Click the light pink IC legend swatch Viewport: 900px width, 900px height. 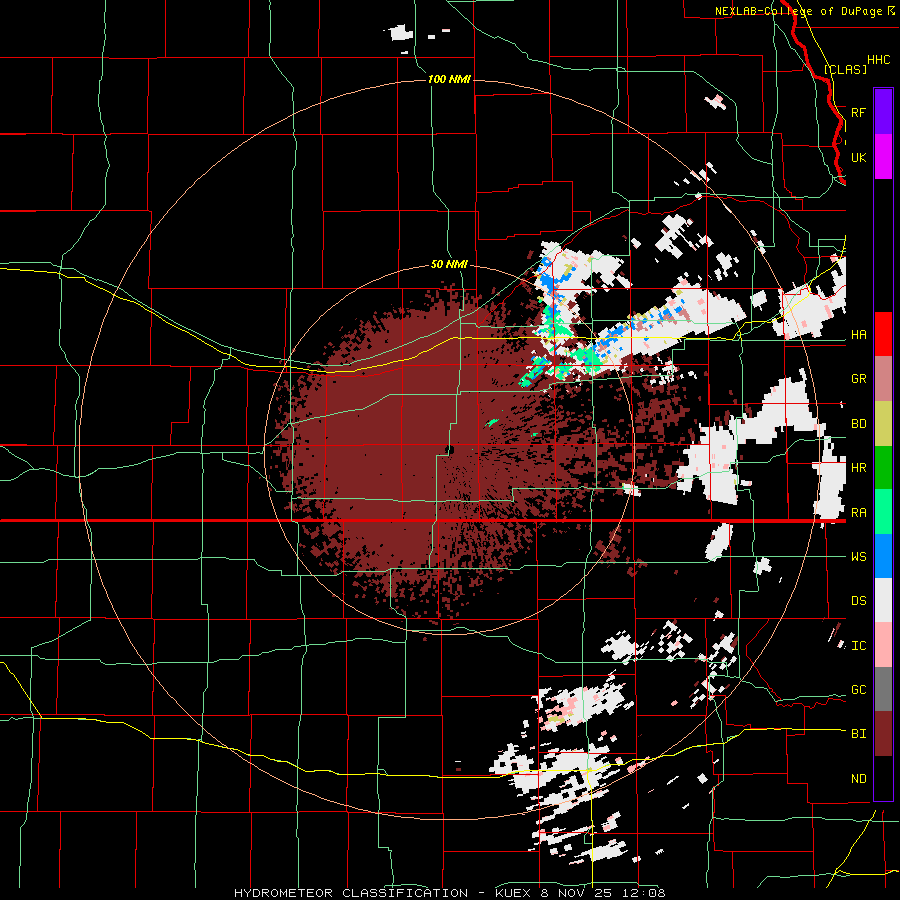(x=883, y=645)
